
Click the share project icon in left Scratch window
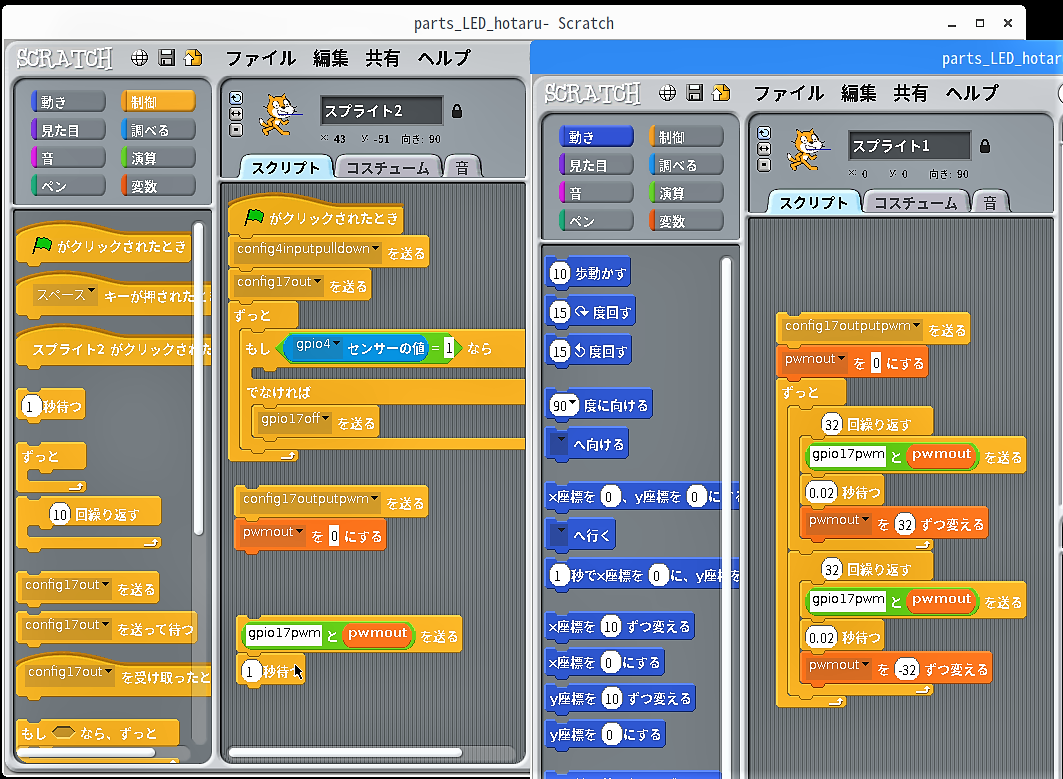click(x=193, y=58)
